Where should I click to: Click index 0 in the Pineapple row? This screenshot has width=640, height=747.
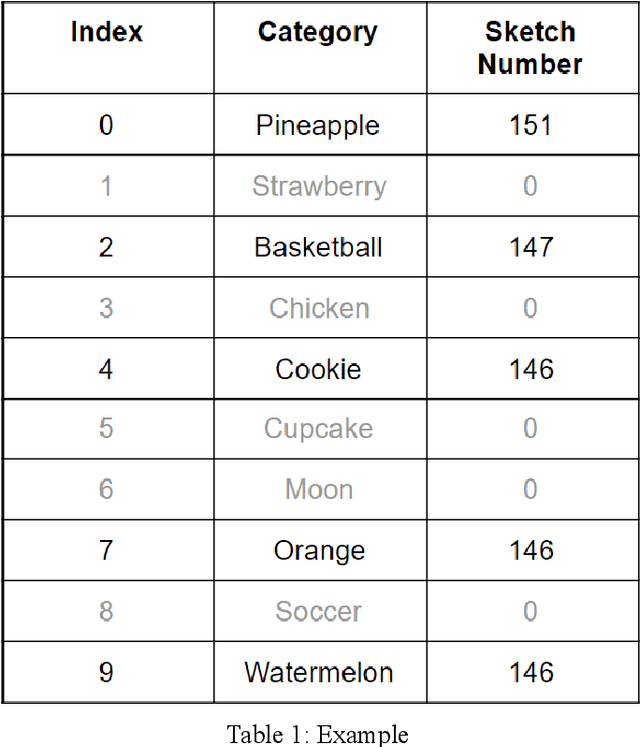click(x=107, y=125)
